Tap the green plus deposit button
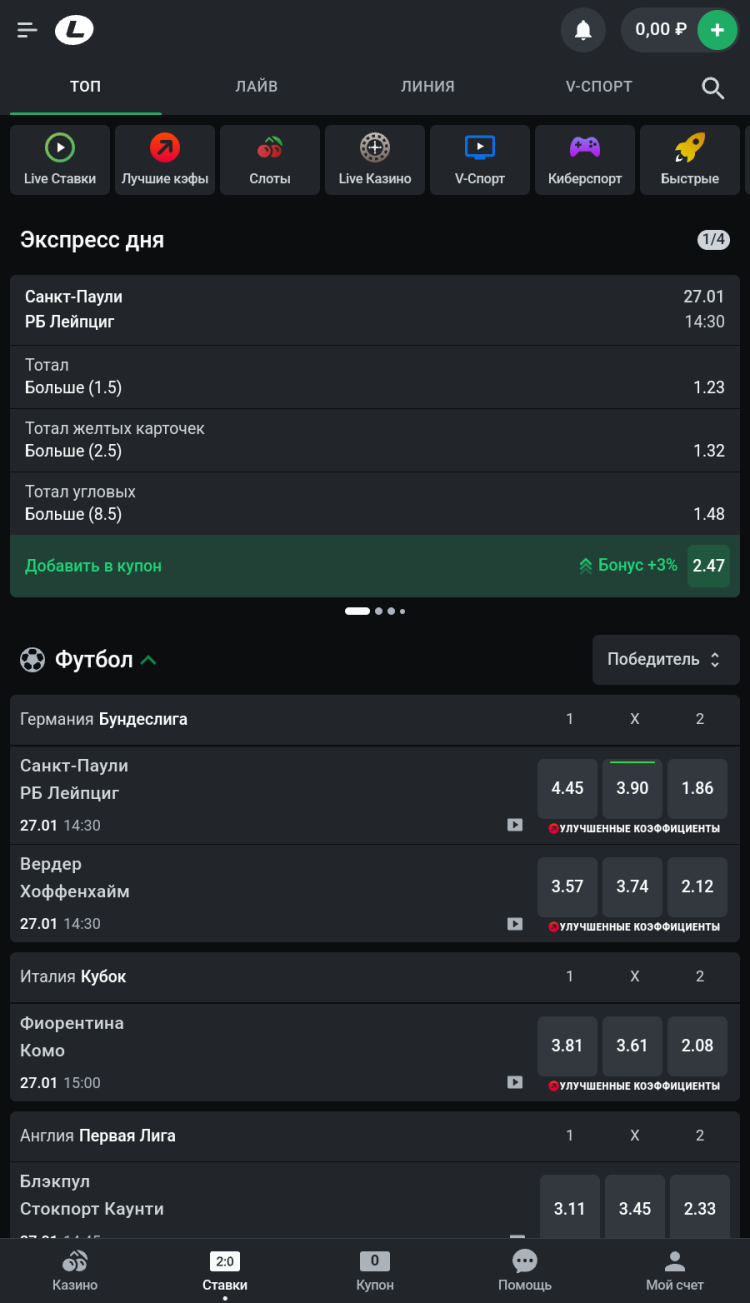The width and height of the screenshot is (750, 1303). (716, 31)
